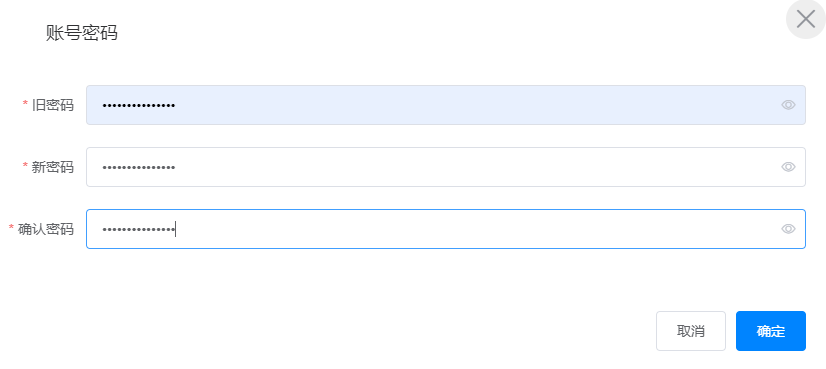The image size is (826, 369).
Task: Select the 确认密码 input field
Action: click(x=446, y=229)
